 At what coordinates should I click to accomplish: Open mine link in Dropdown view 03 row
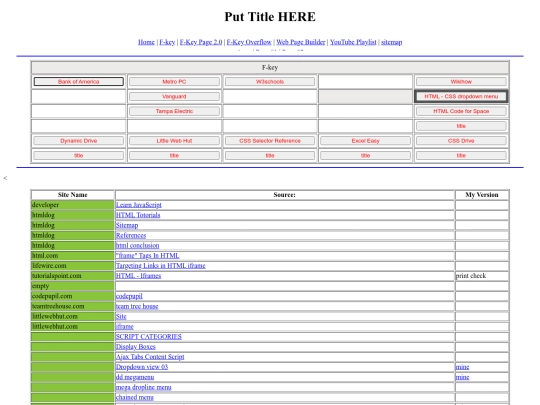tap(462, 367)
